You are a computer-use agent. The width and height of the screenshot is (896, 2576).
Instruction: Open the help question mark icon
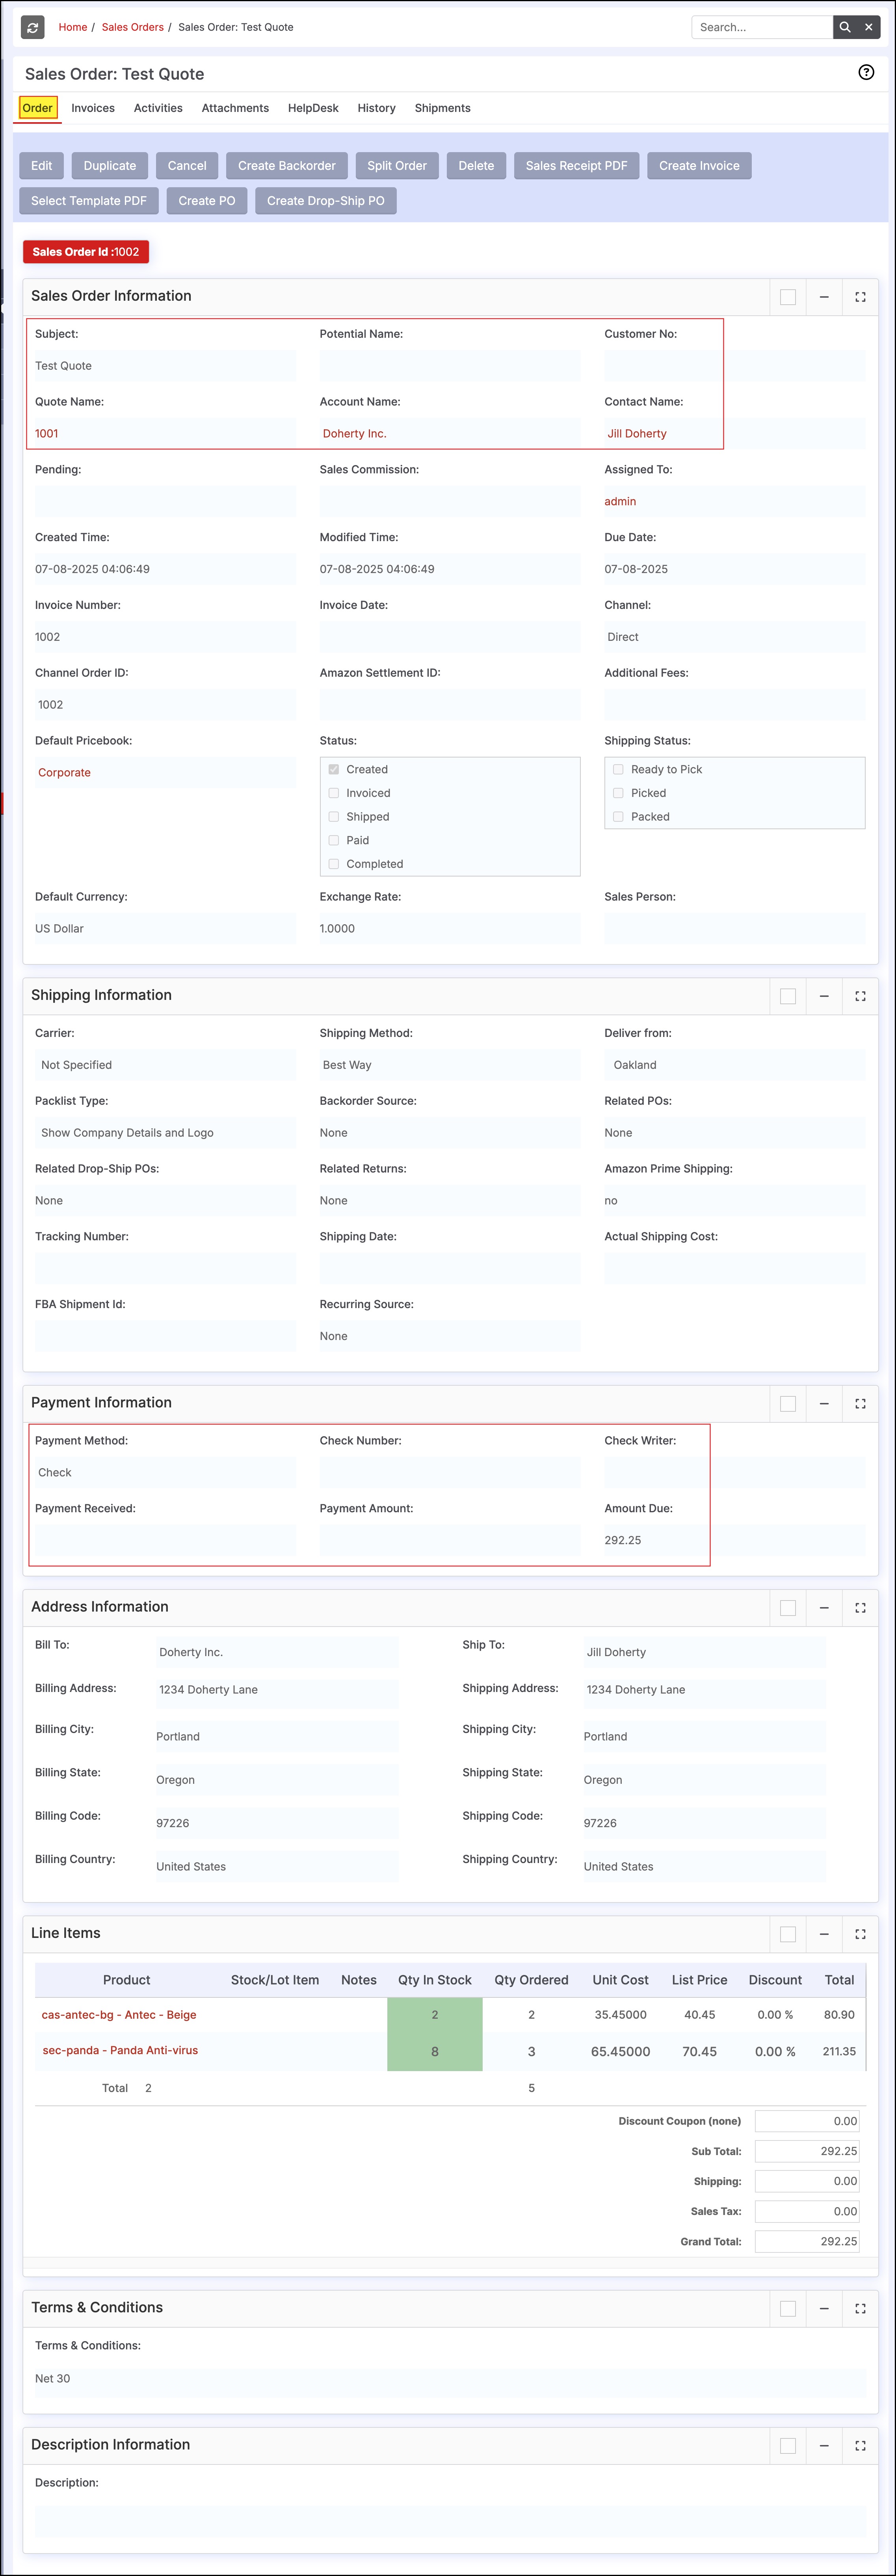click(x=866, y=72)
